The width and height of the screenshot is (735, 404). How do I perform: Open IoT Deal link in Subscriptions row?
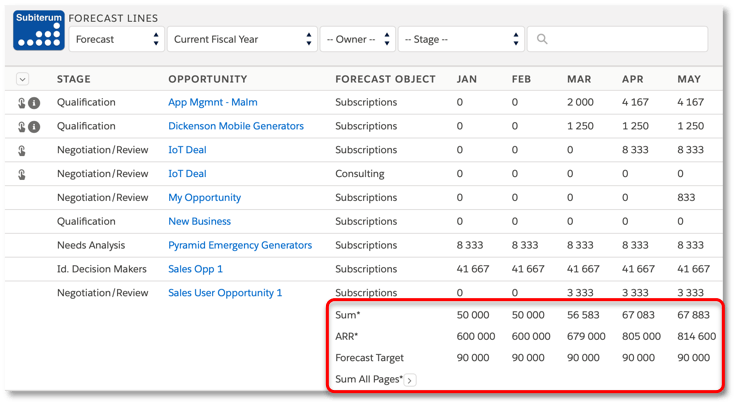tap(187, 150)
